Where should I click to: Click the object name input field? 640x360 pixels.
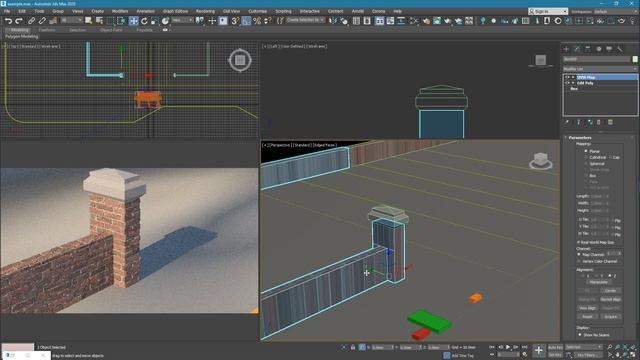click(597, 59)
